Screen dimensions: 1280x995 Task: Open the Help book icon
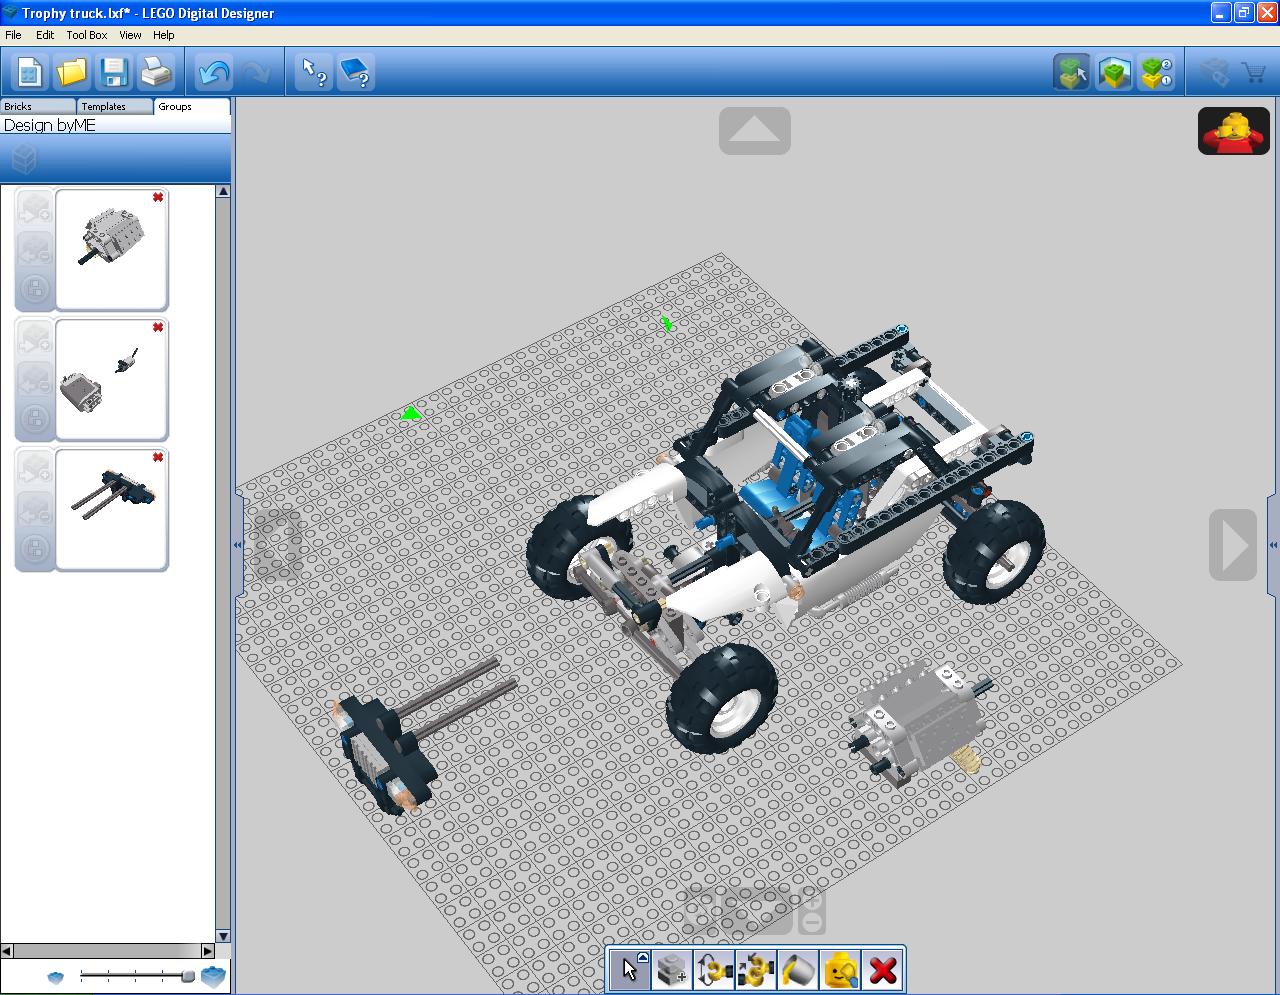pyautogui.click(x=357, y=73)
